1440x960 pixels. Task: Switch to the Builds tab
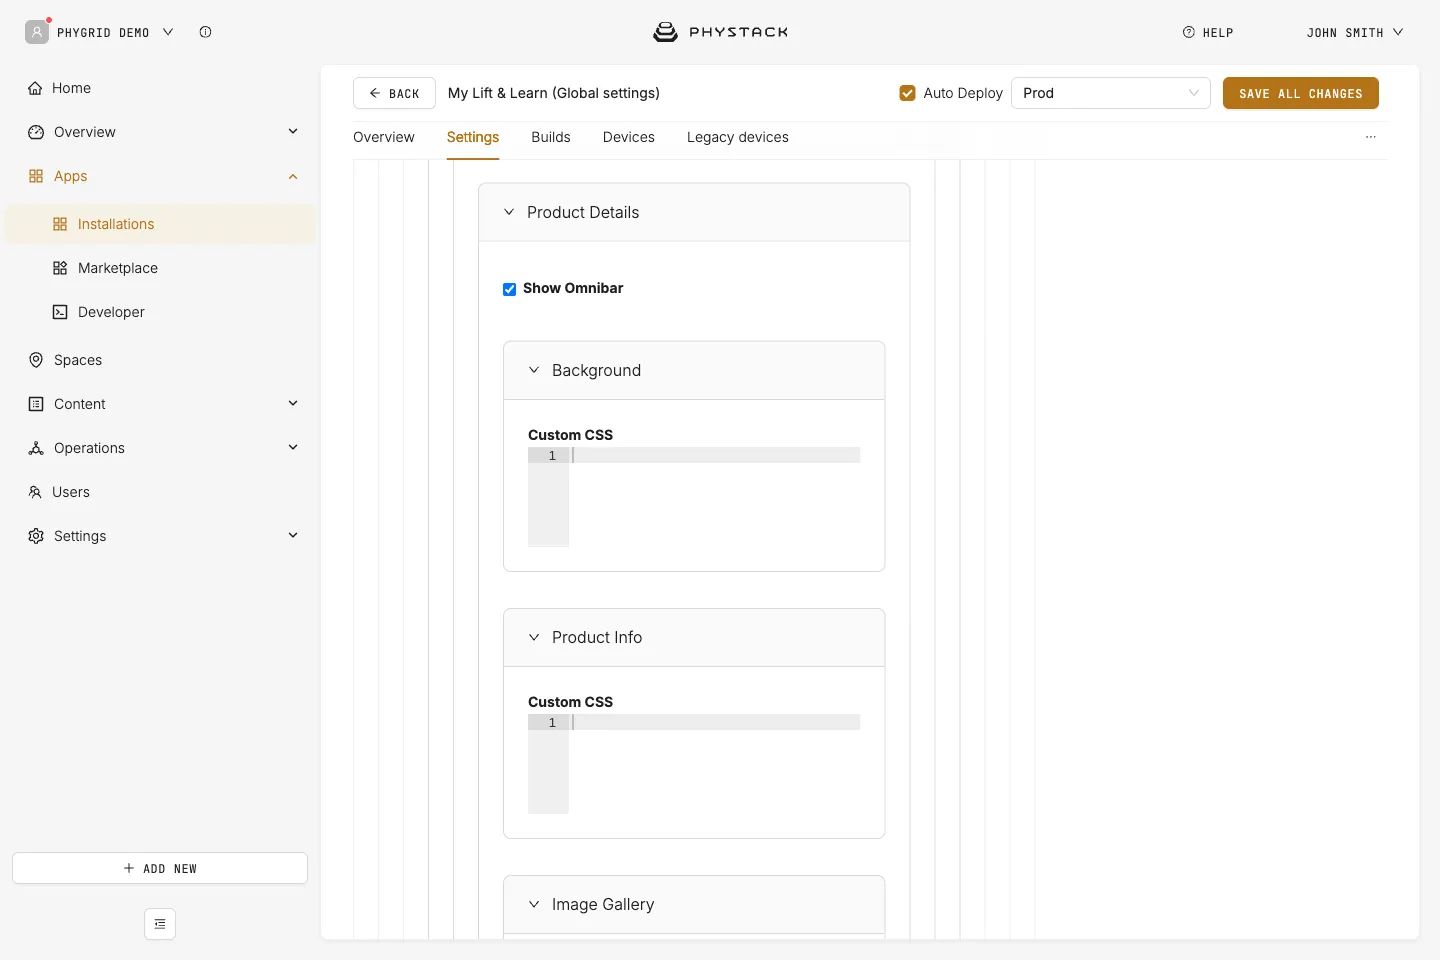pos(551,137)
